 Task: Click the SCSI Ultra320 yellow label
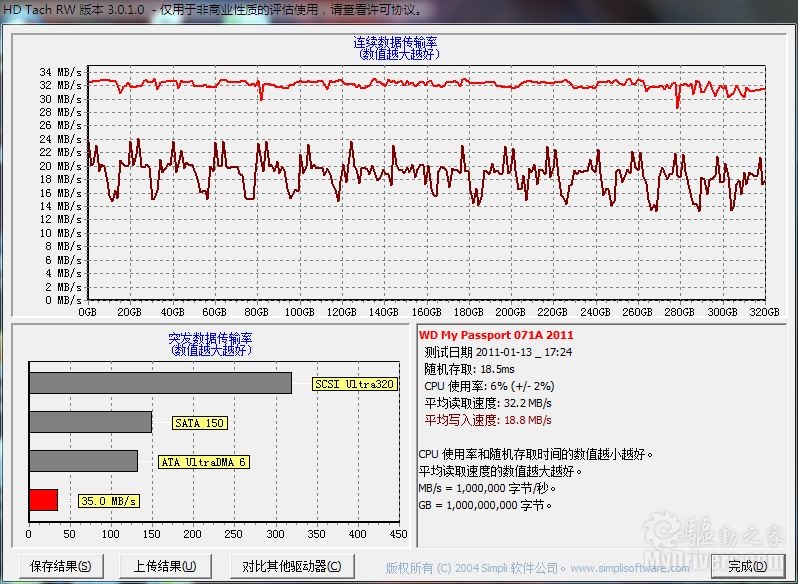pos(354,384)
